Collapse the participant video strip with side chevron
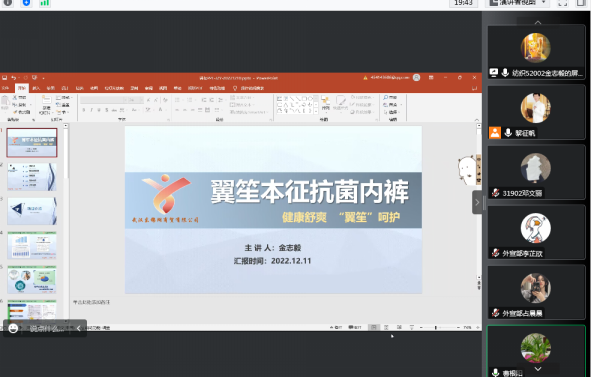 pyautogui.click(x=477, y=202)
